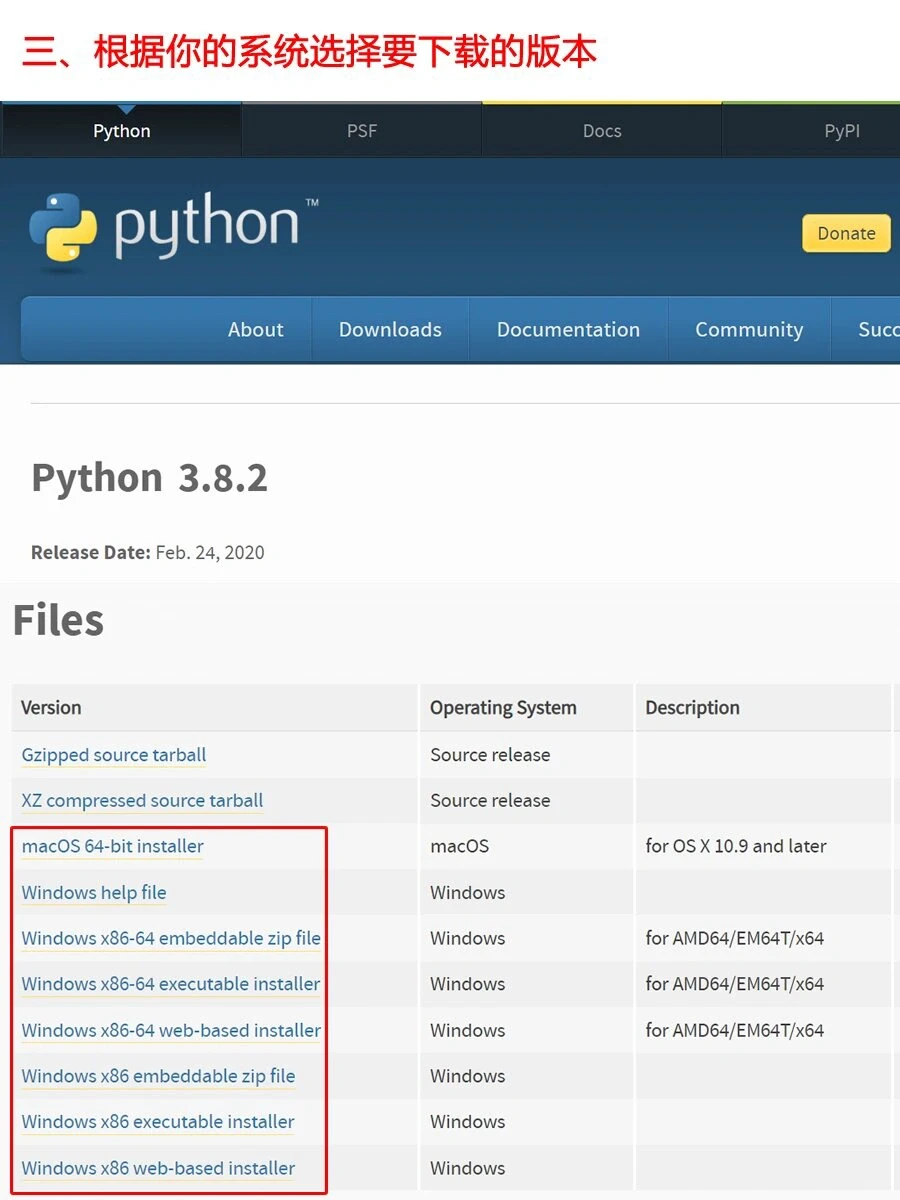Open the Documentation menu
Screen dimensions: 900x1200
(568, 329)
